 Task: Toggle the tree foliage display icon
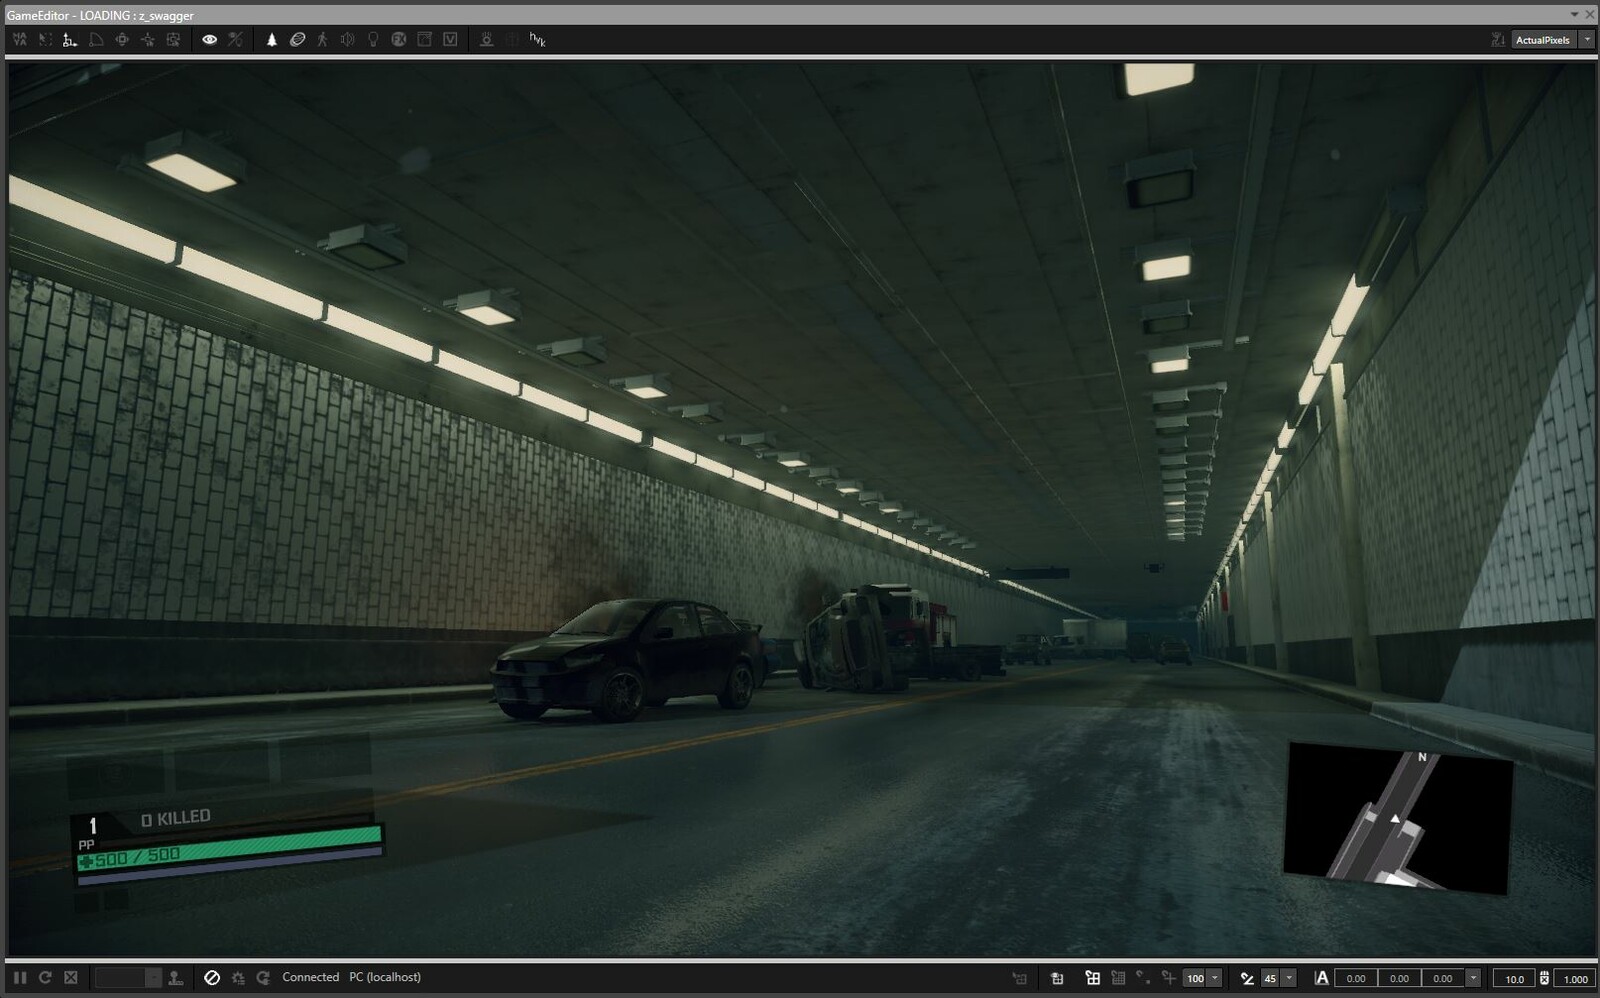coord(271,40)
